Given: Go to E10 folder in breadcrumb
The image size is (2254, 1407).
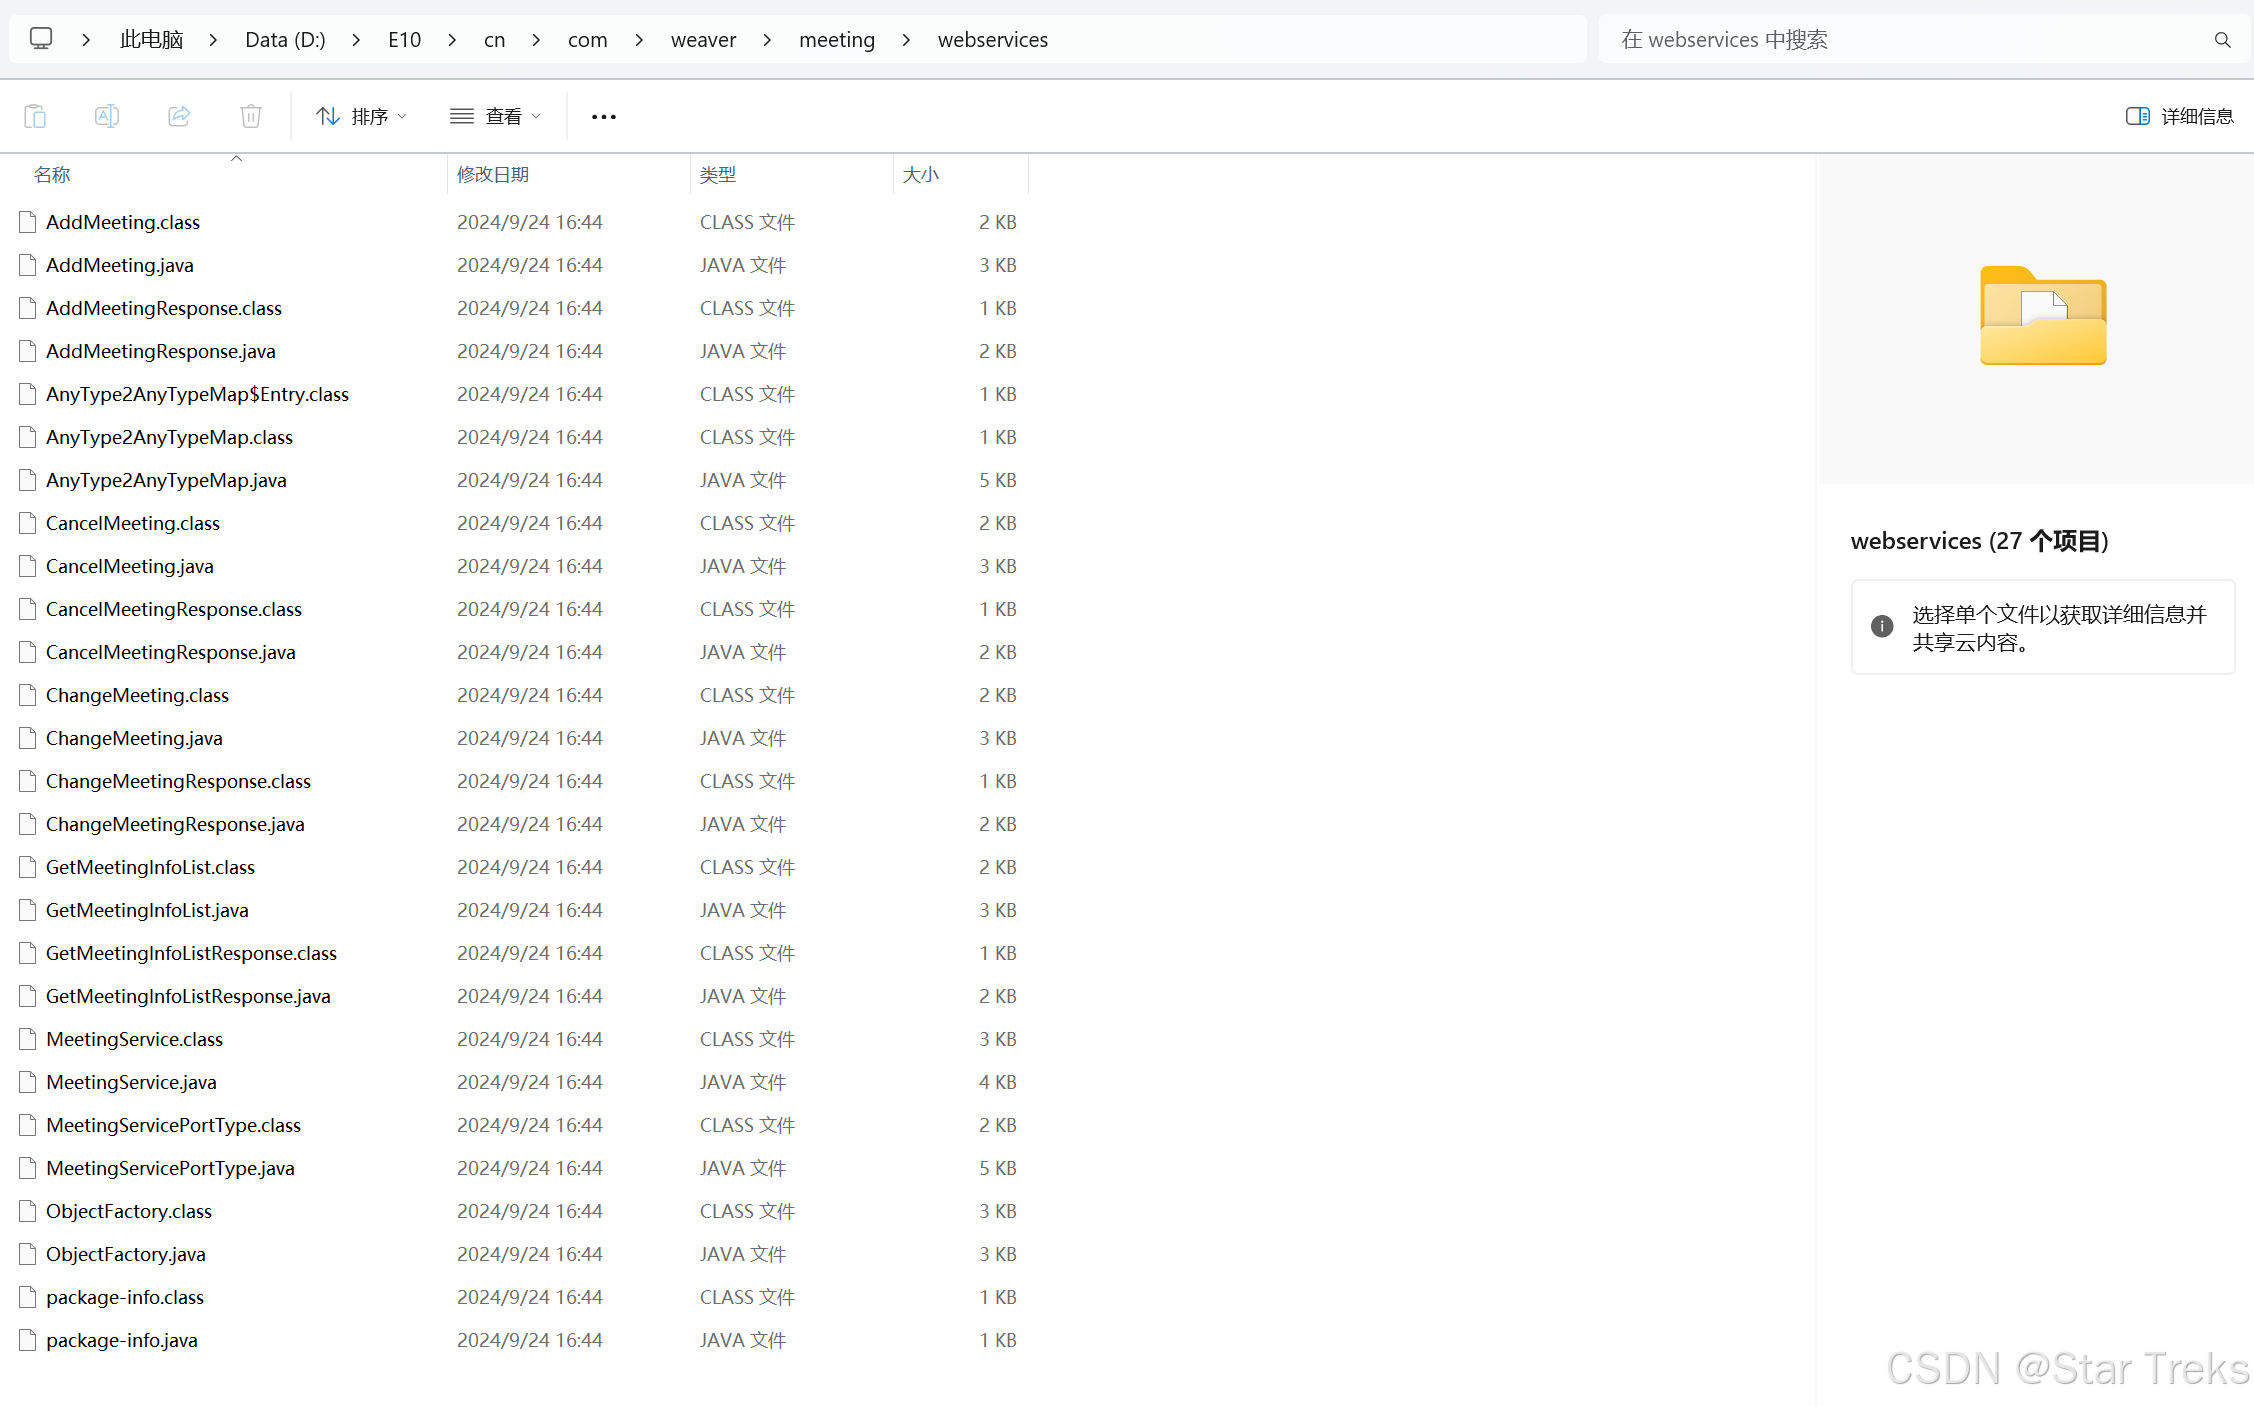Looking at the screenshot, I should point(404,40).
